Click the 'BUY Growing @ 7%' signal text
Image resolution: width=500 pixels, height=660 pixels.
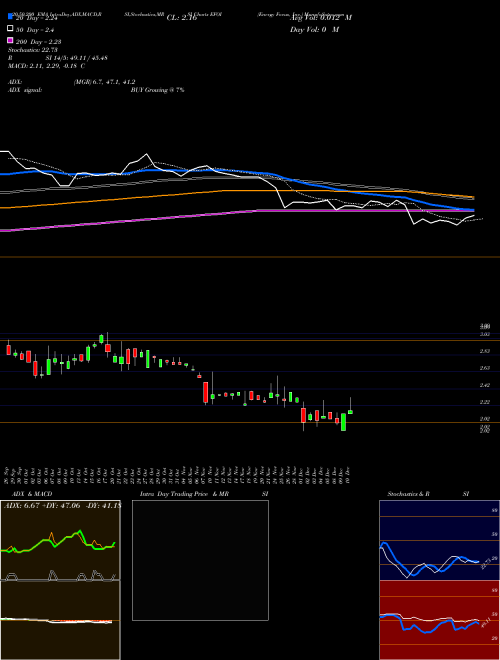click(x=157, y=90)
